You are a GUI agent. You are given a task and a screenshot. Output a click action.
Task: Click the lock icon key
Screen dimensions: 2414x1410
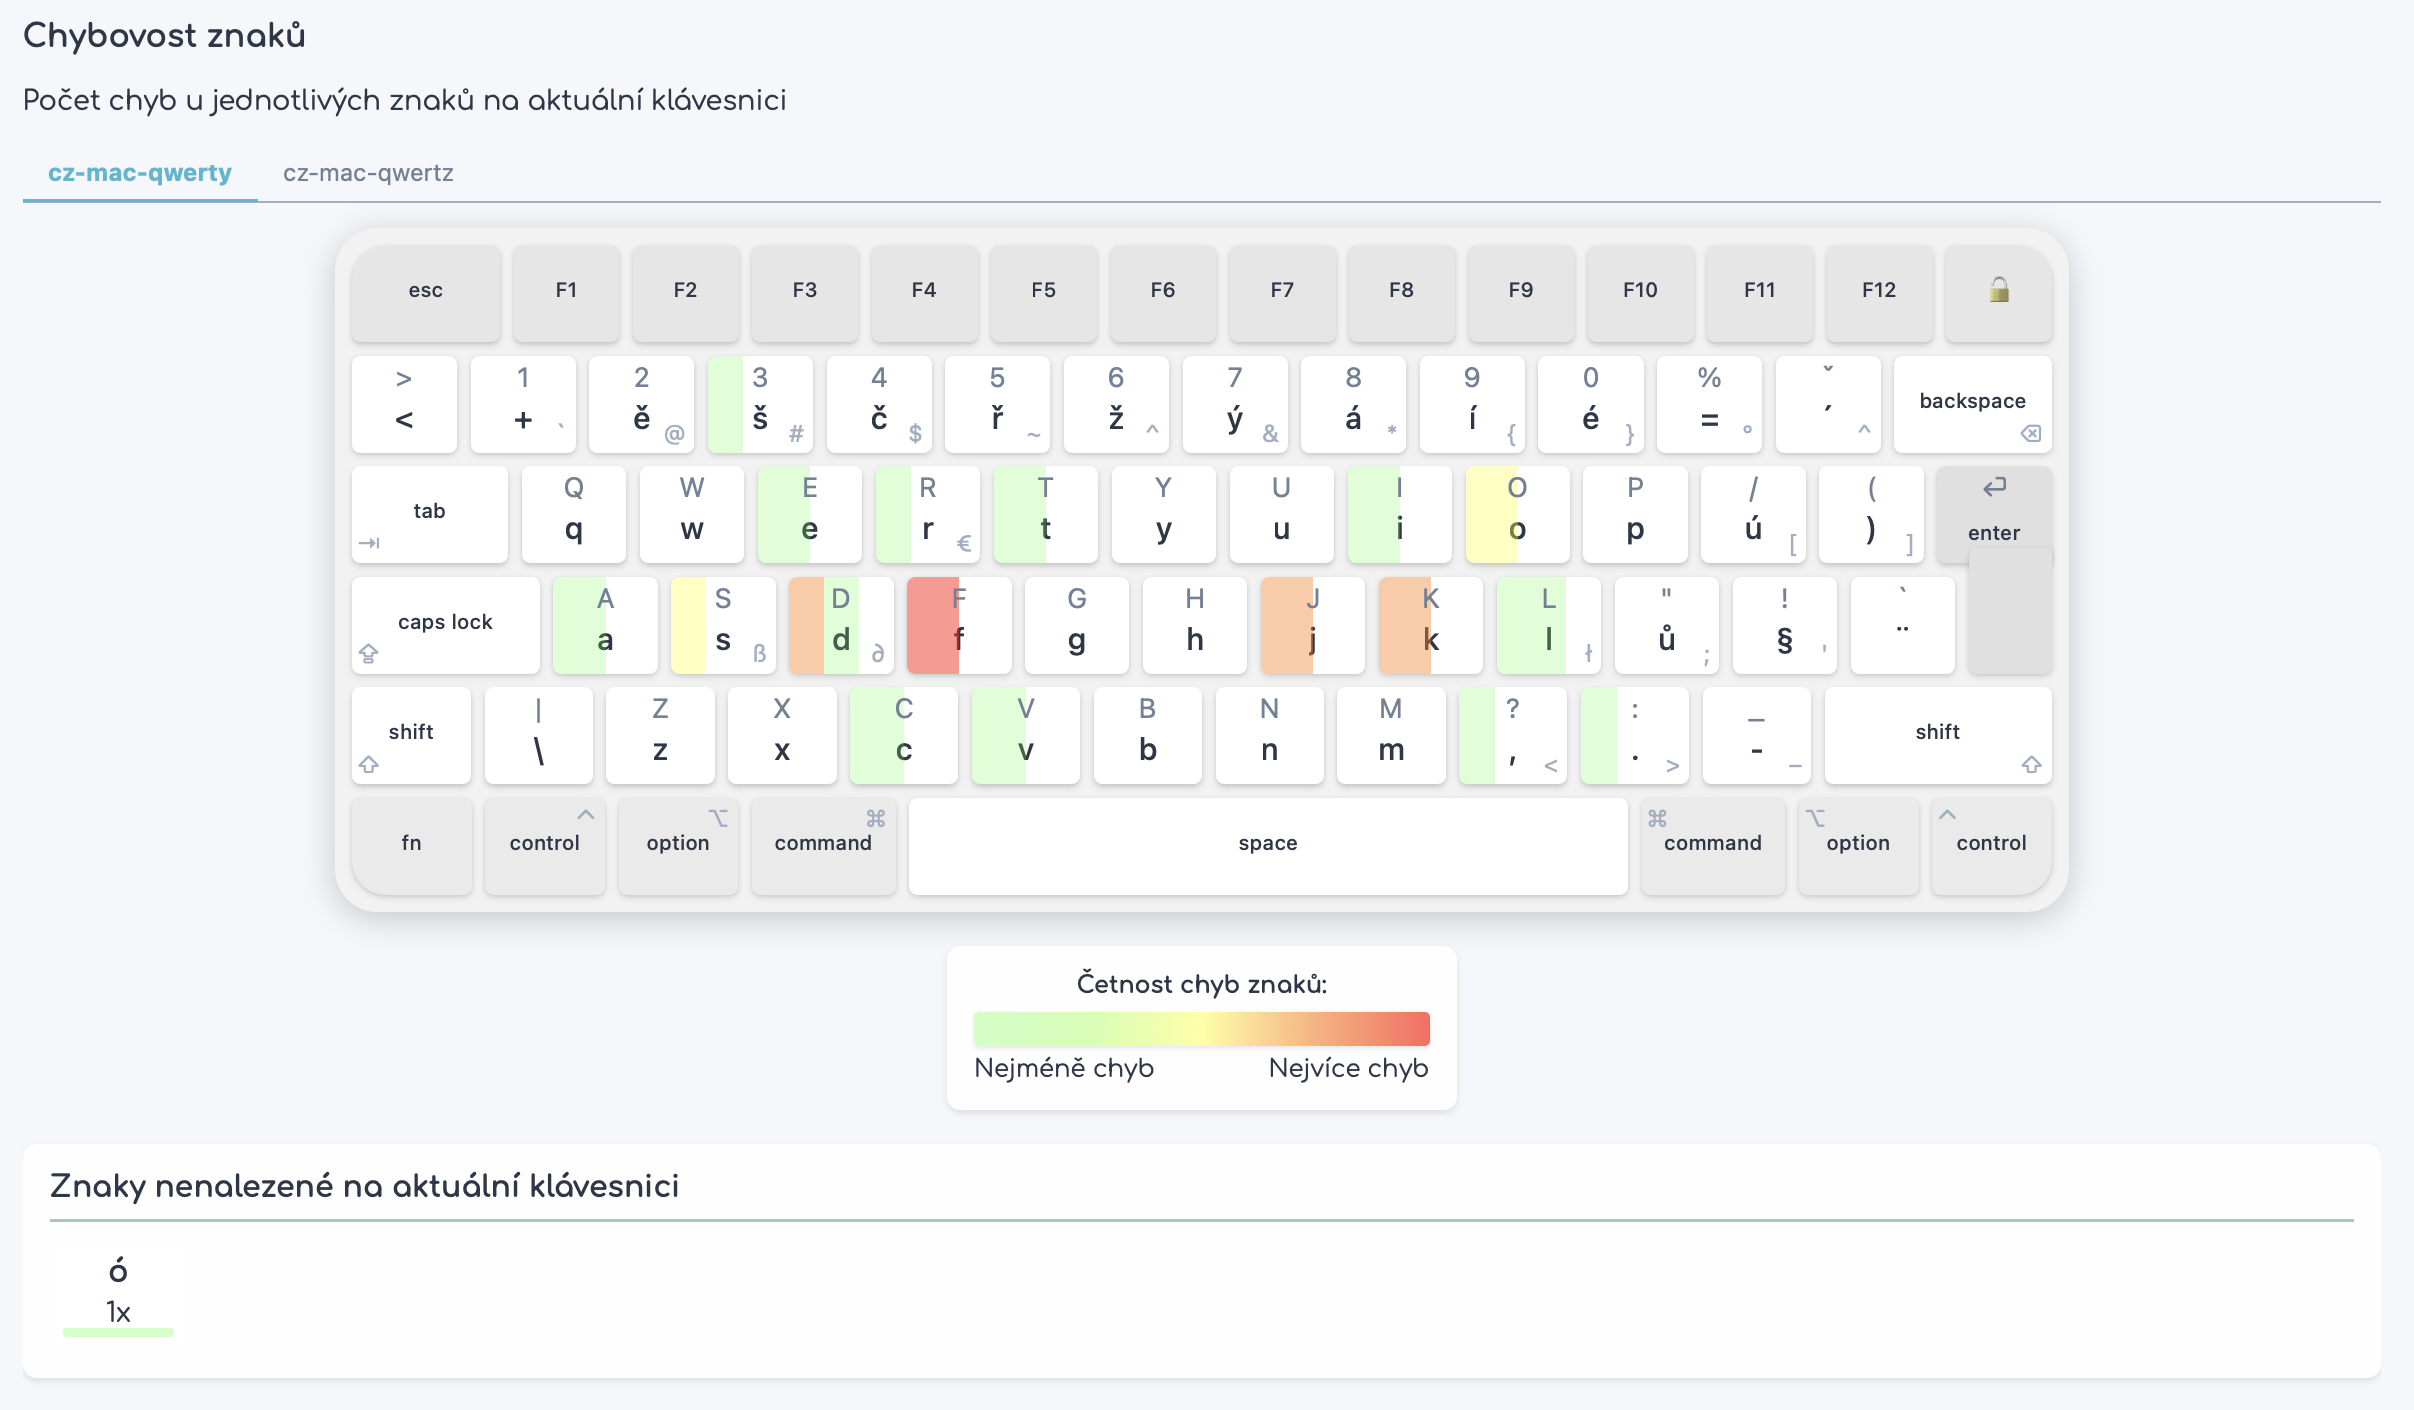pyautogui.click(x=1998, y=291)
